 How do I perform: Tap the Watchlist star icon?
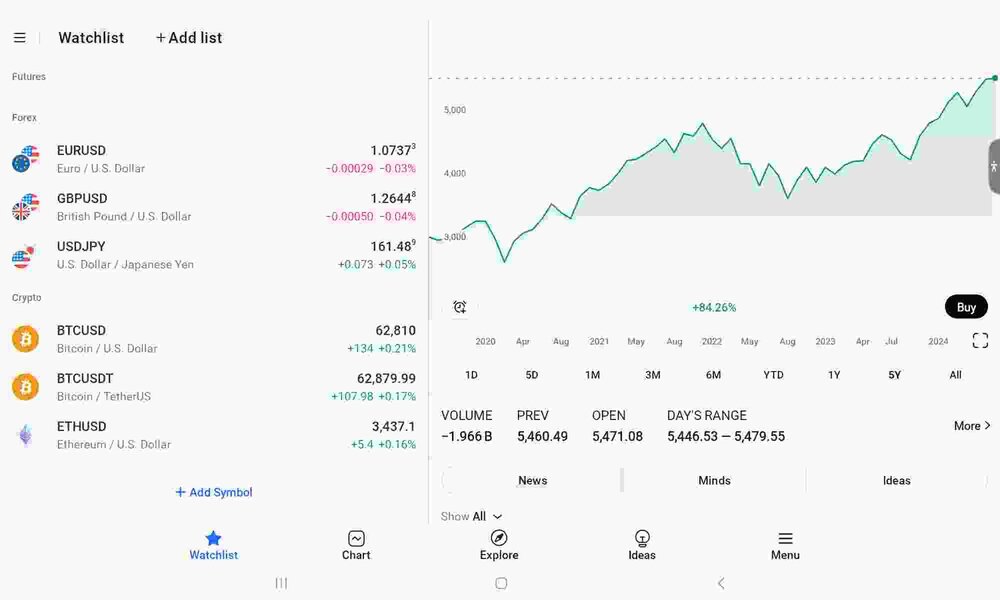pyautogui.click(x=214, y=538)
